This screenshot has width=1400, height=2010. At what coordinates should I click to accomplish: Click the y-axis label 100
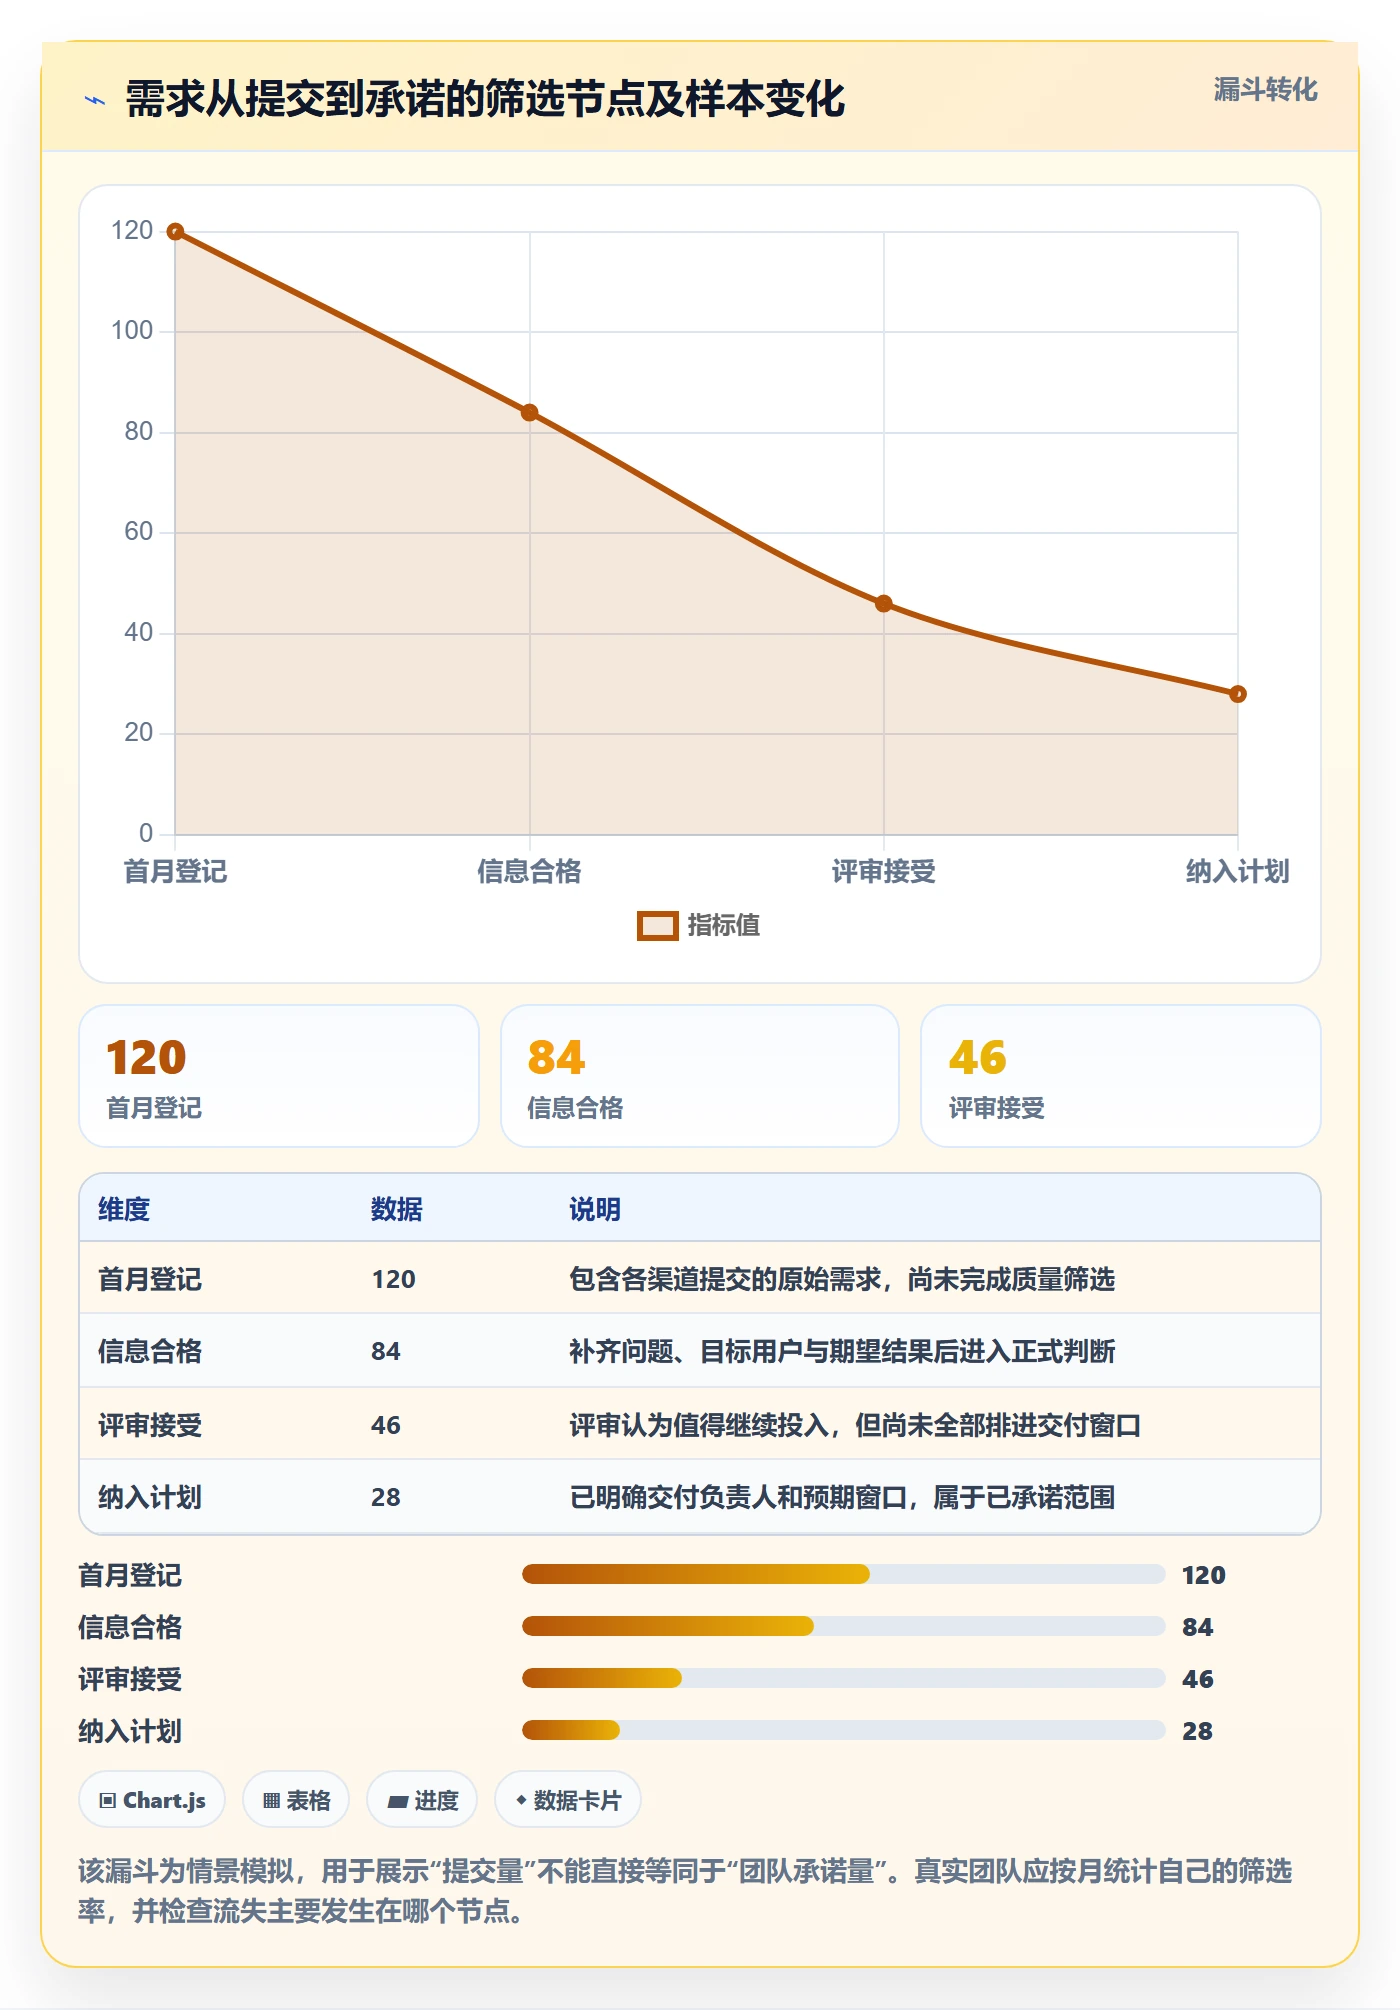[132, 331]
